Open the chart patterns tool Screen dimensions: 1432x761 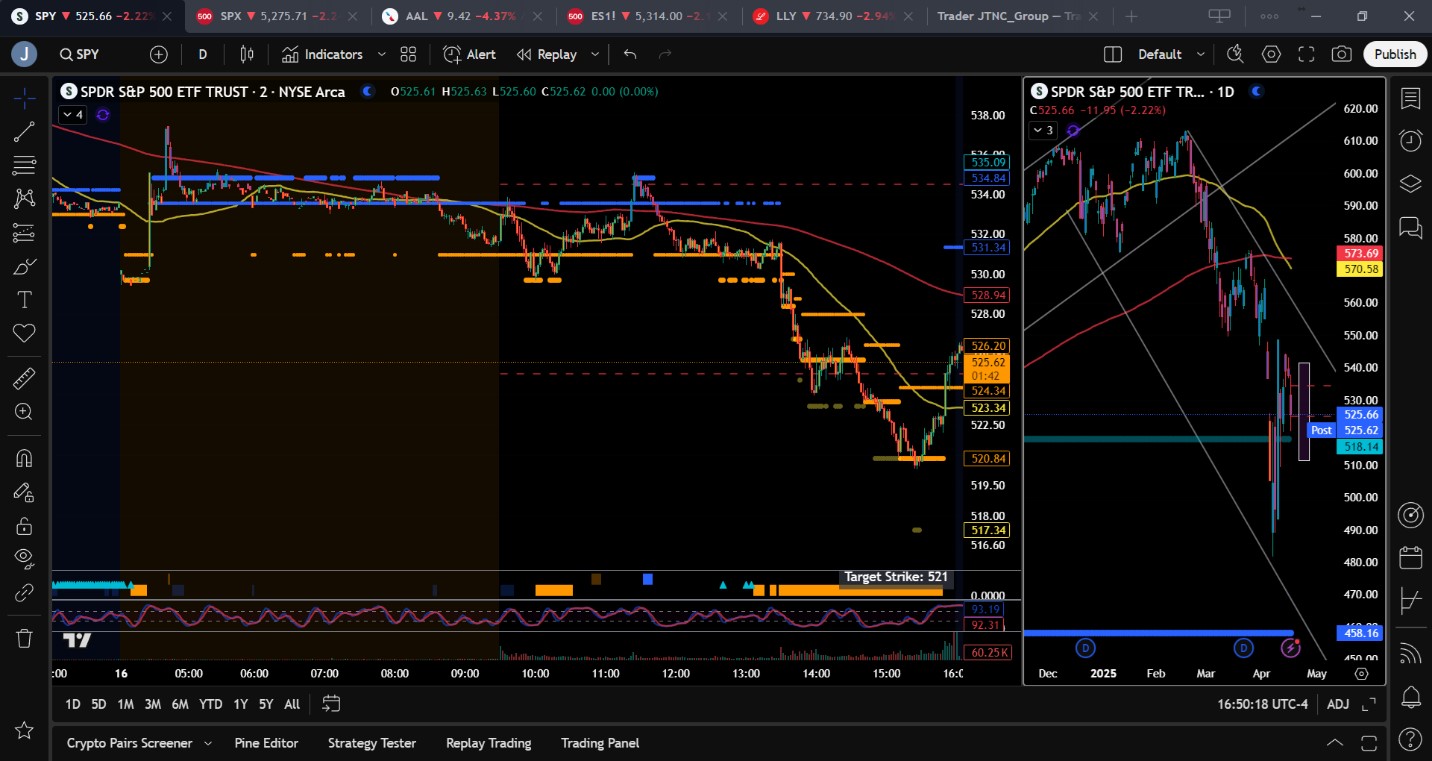pyautogui.click(x=25, y=199)
